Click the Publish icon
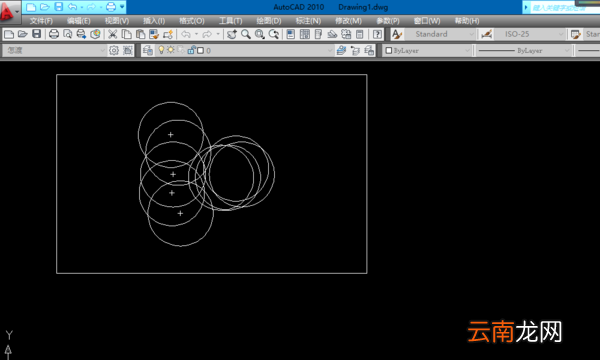This screenshot has height=360, width=600. (81, 34)
